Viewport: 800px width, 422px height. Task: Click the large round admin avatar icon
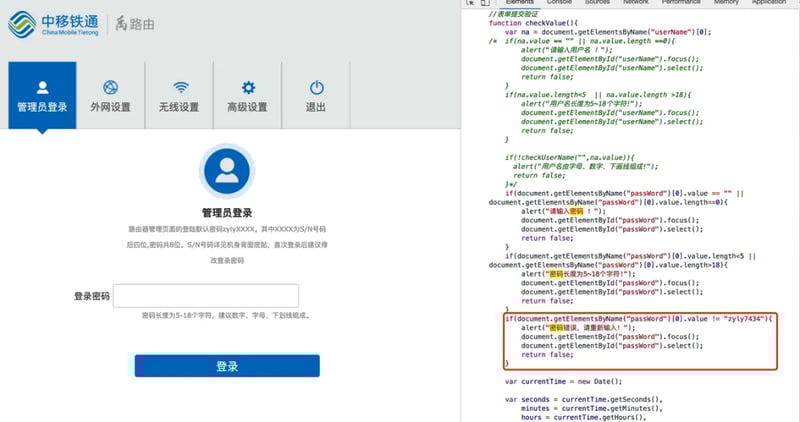227,171
